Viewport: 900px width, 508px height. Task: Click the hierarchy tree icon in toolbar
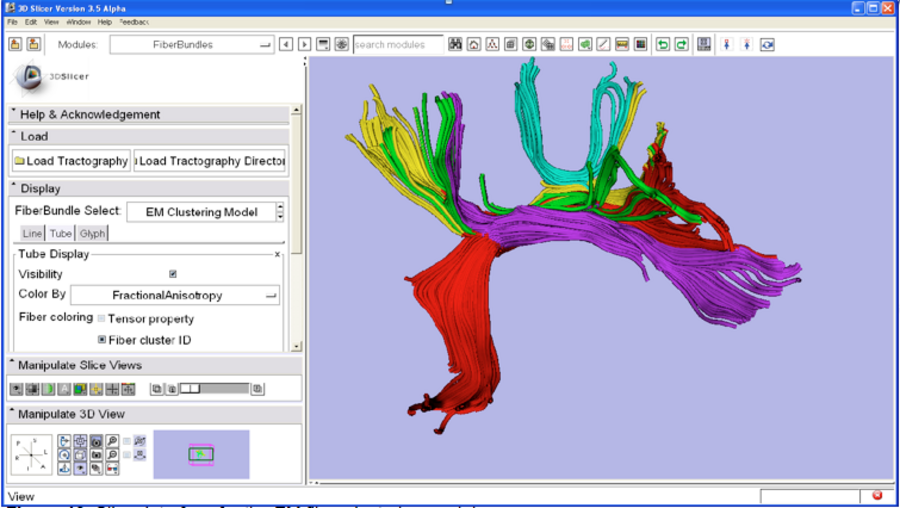492,44
